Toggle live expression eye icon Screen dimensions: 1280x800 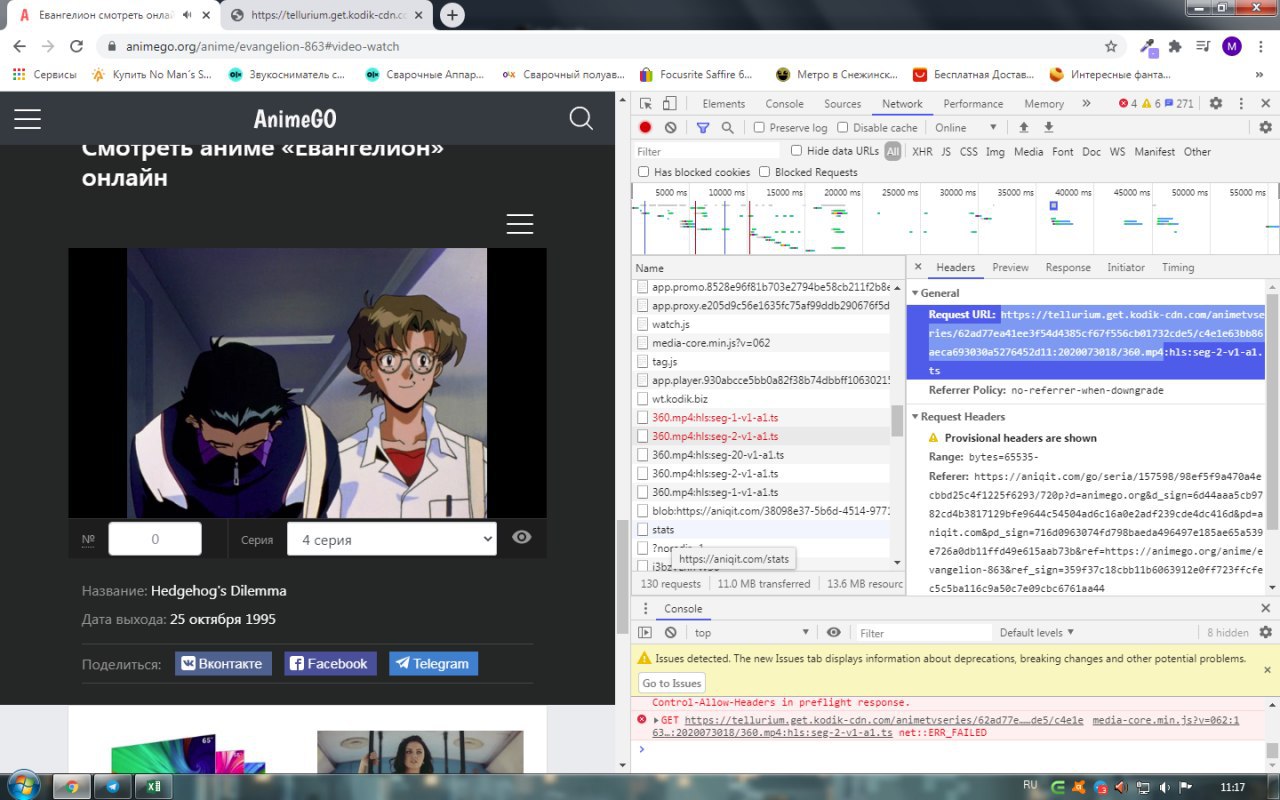833,632
